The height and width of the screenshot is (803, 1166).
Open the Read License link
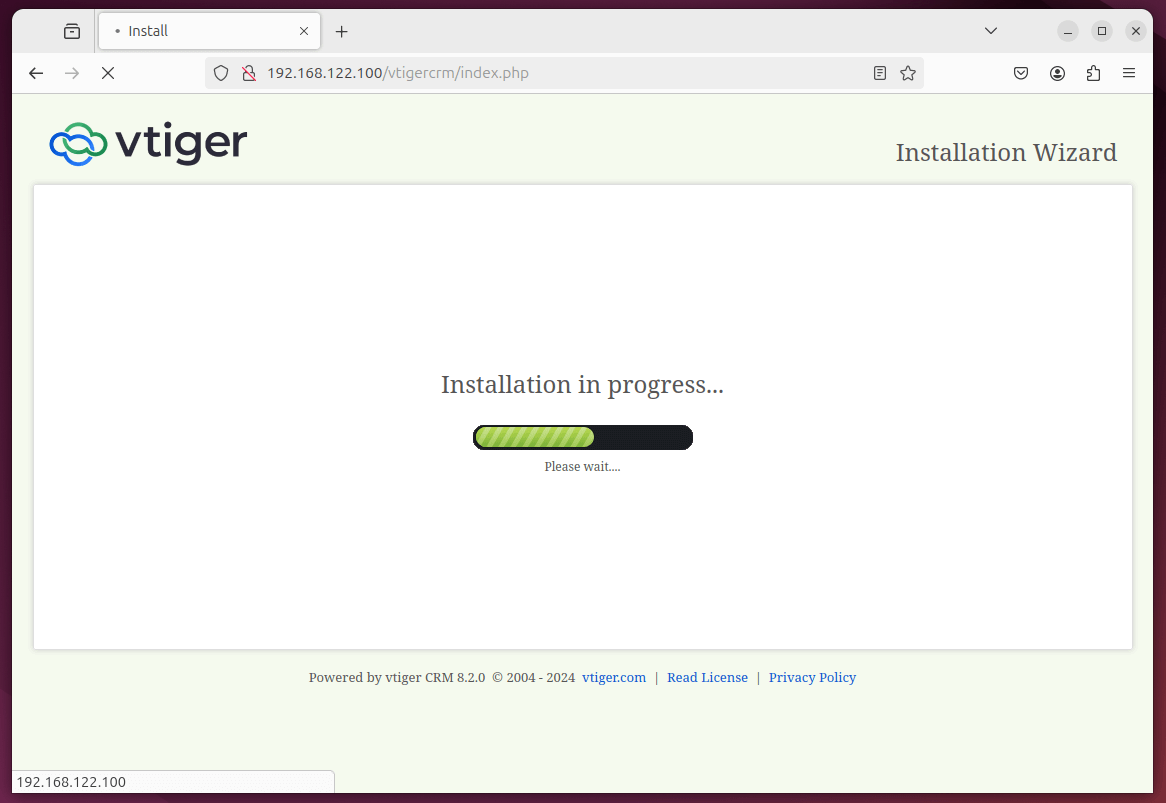point(707,677)
